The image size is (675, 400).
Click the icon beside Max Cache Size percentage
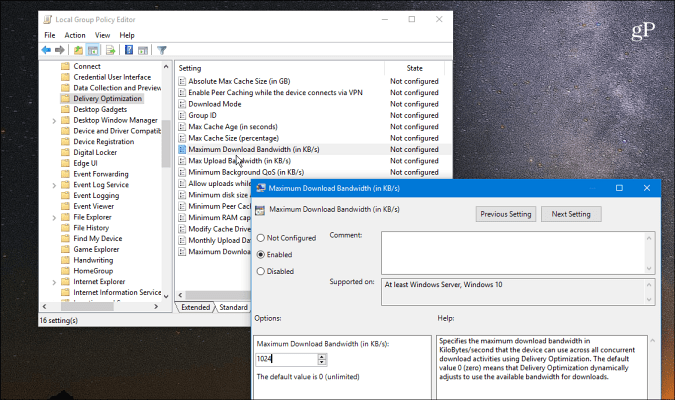tap(182, 138)
